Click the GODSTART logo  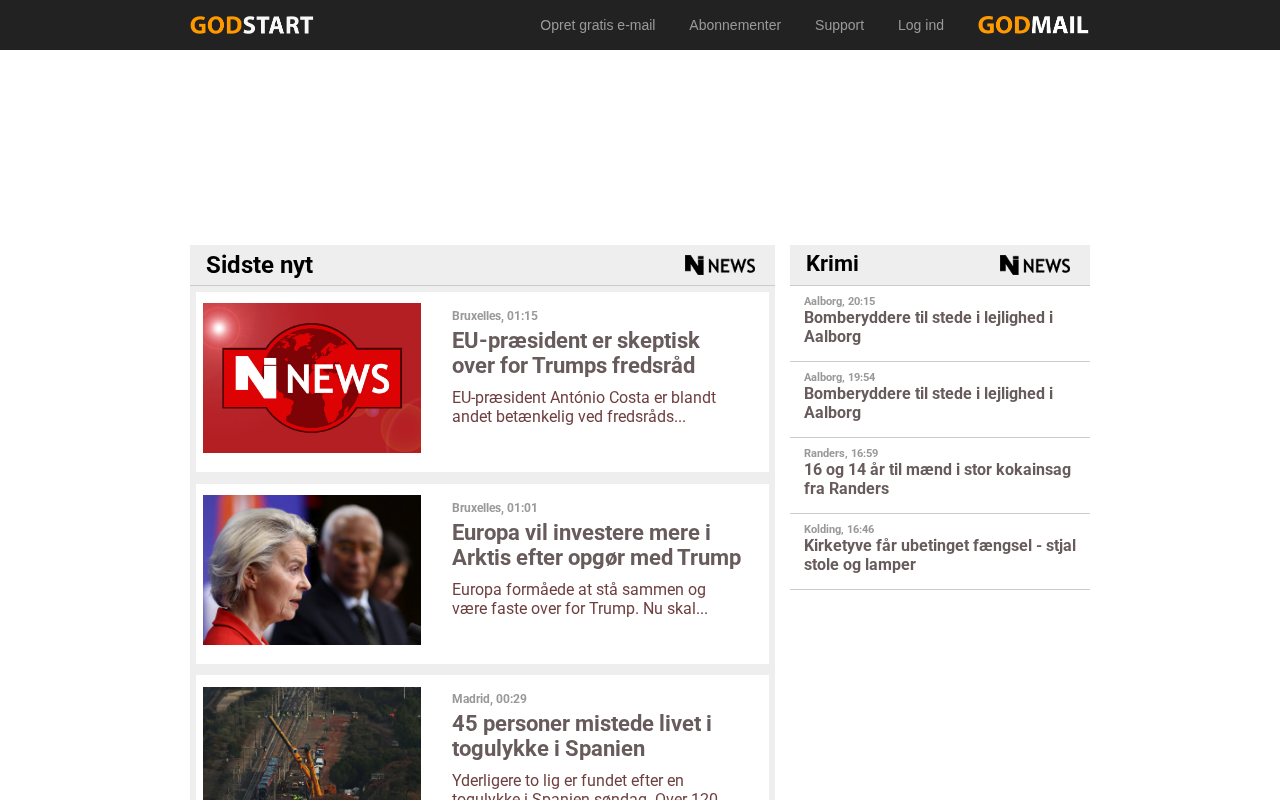click(252, 25)
